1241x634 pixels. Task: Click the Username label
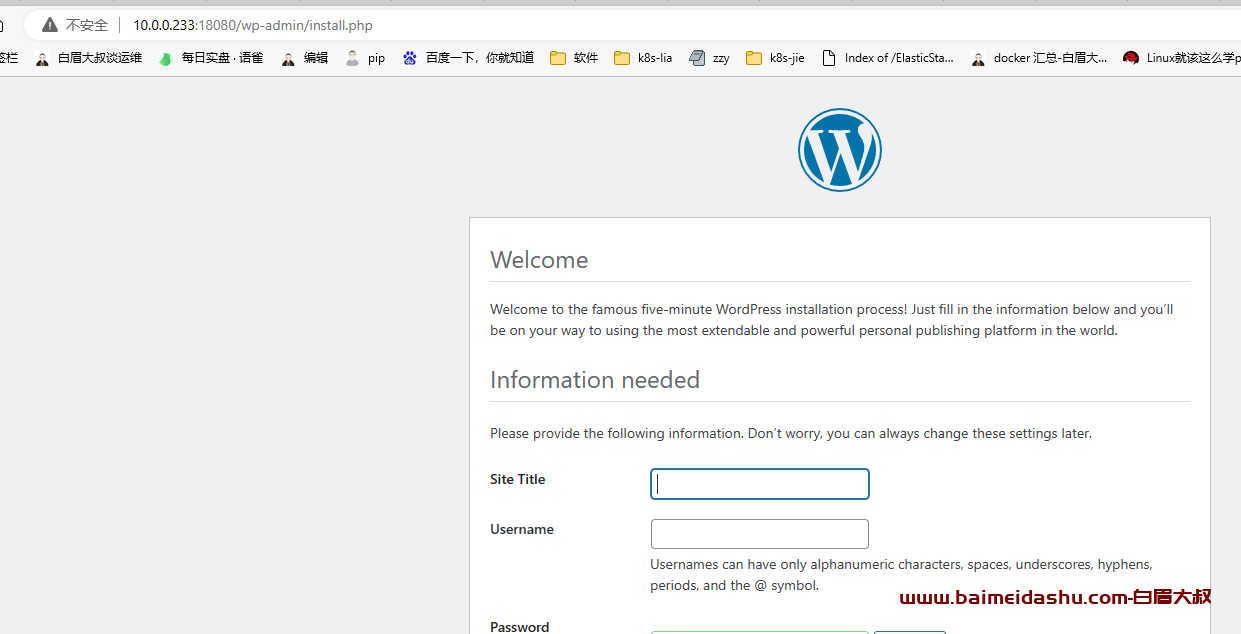[522, 529]
